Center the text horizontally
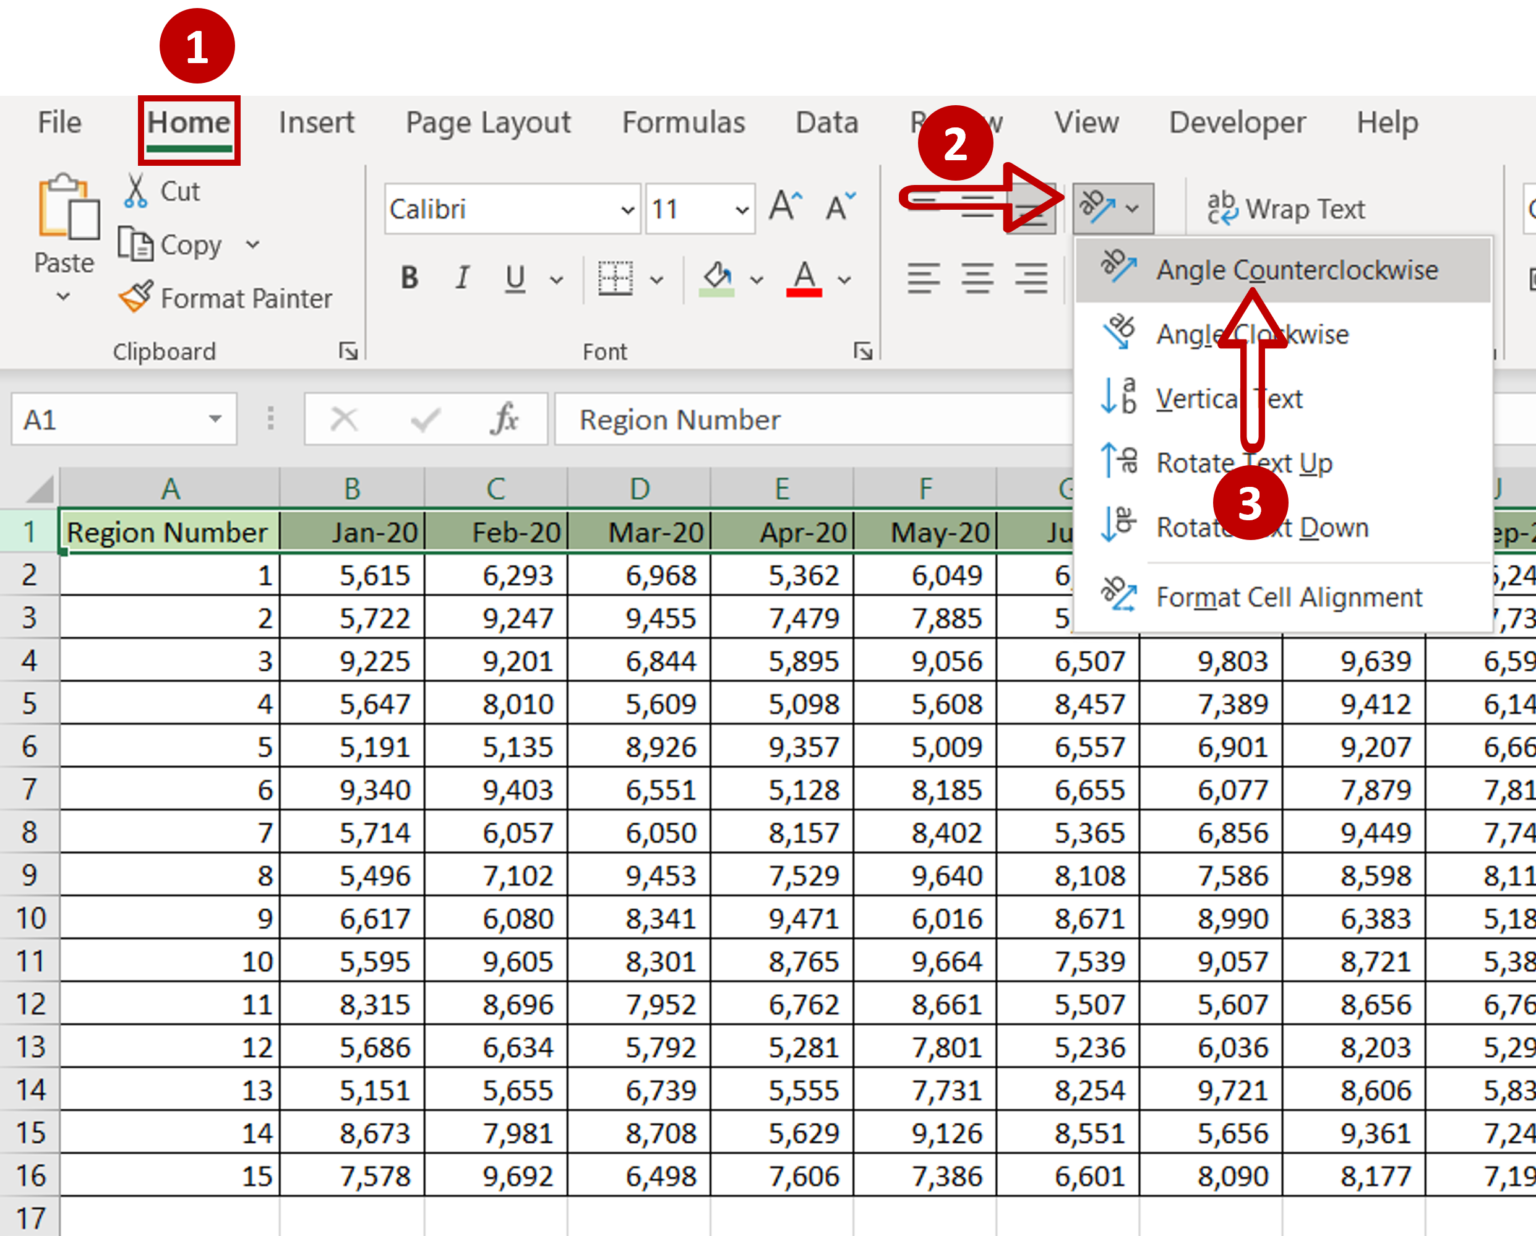This screenshot has width=1536, height=1236. pyautogui.click(x=977, y=278)
